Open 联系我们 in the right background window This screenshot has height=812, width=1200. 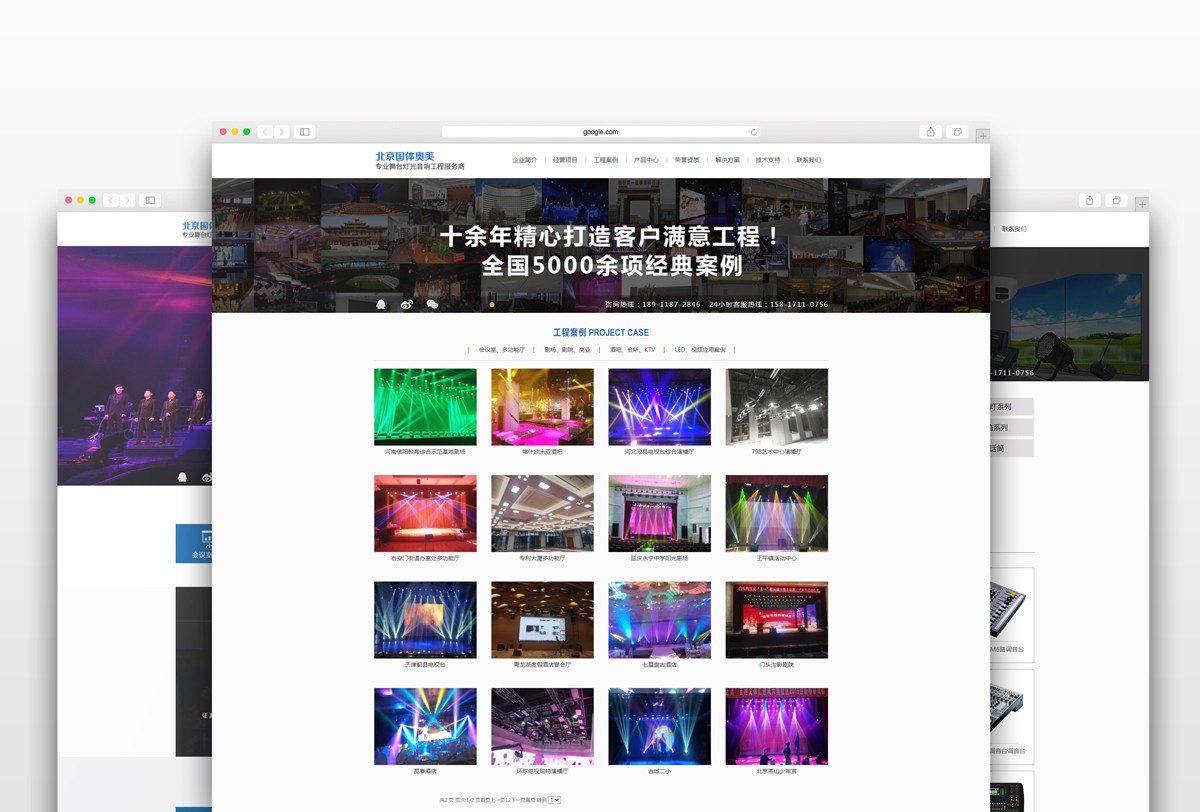tap(1014, 229)
